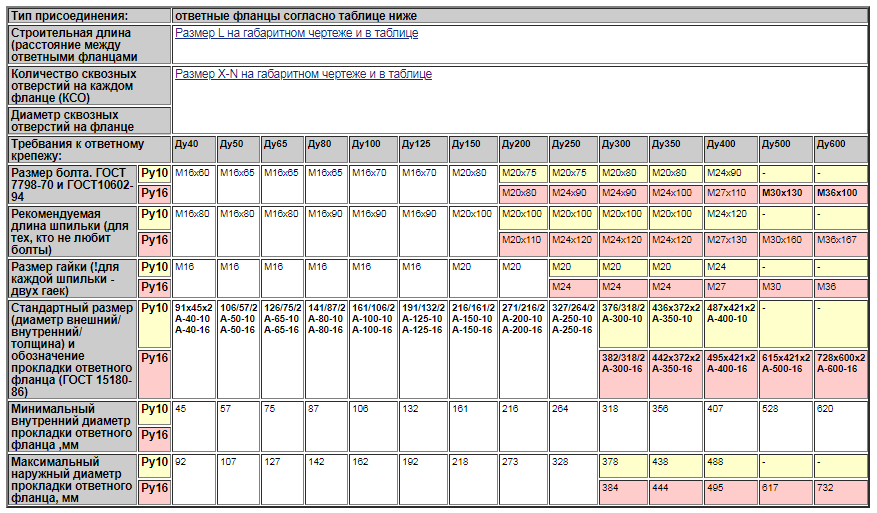Image resolution: width=877 pixels, height=513 pixels.
Task: Click the Ду250 column header
Action: 573,149
